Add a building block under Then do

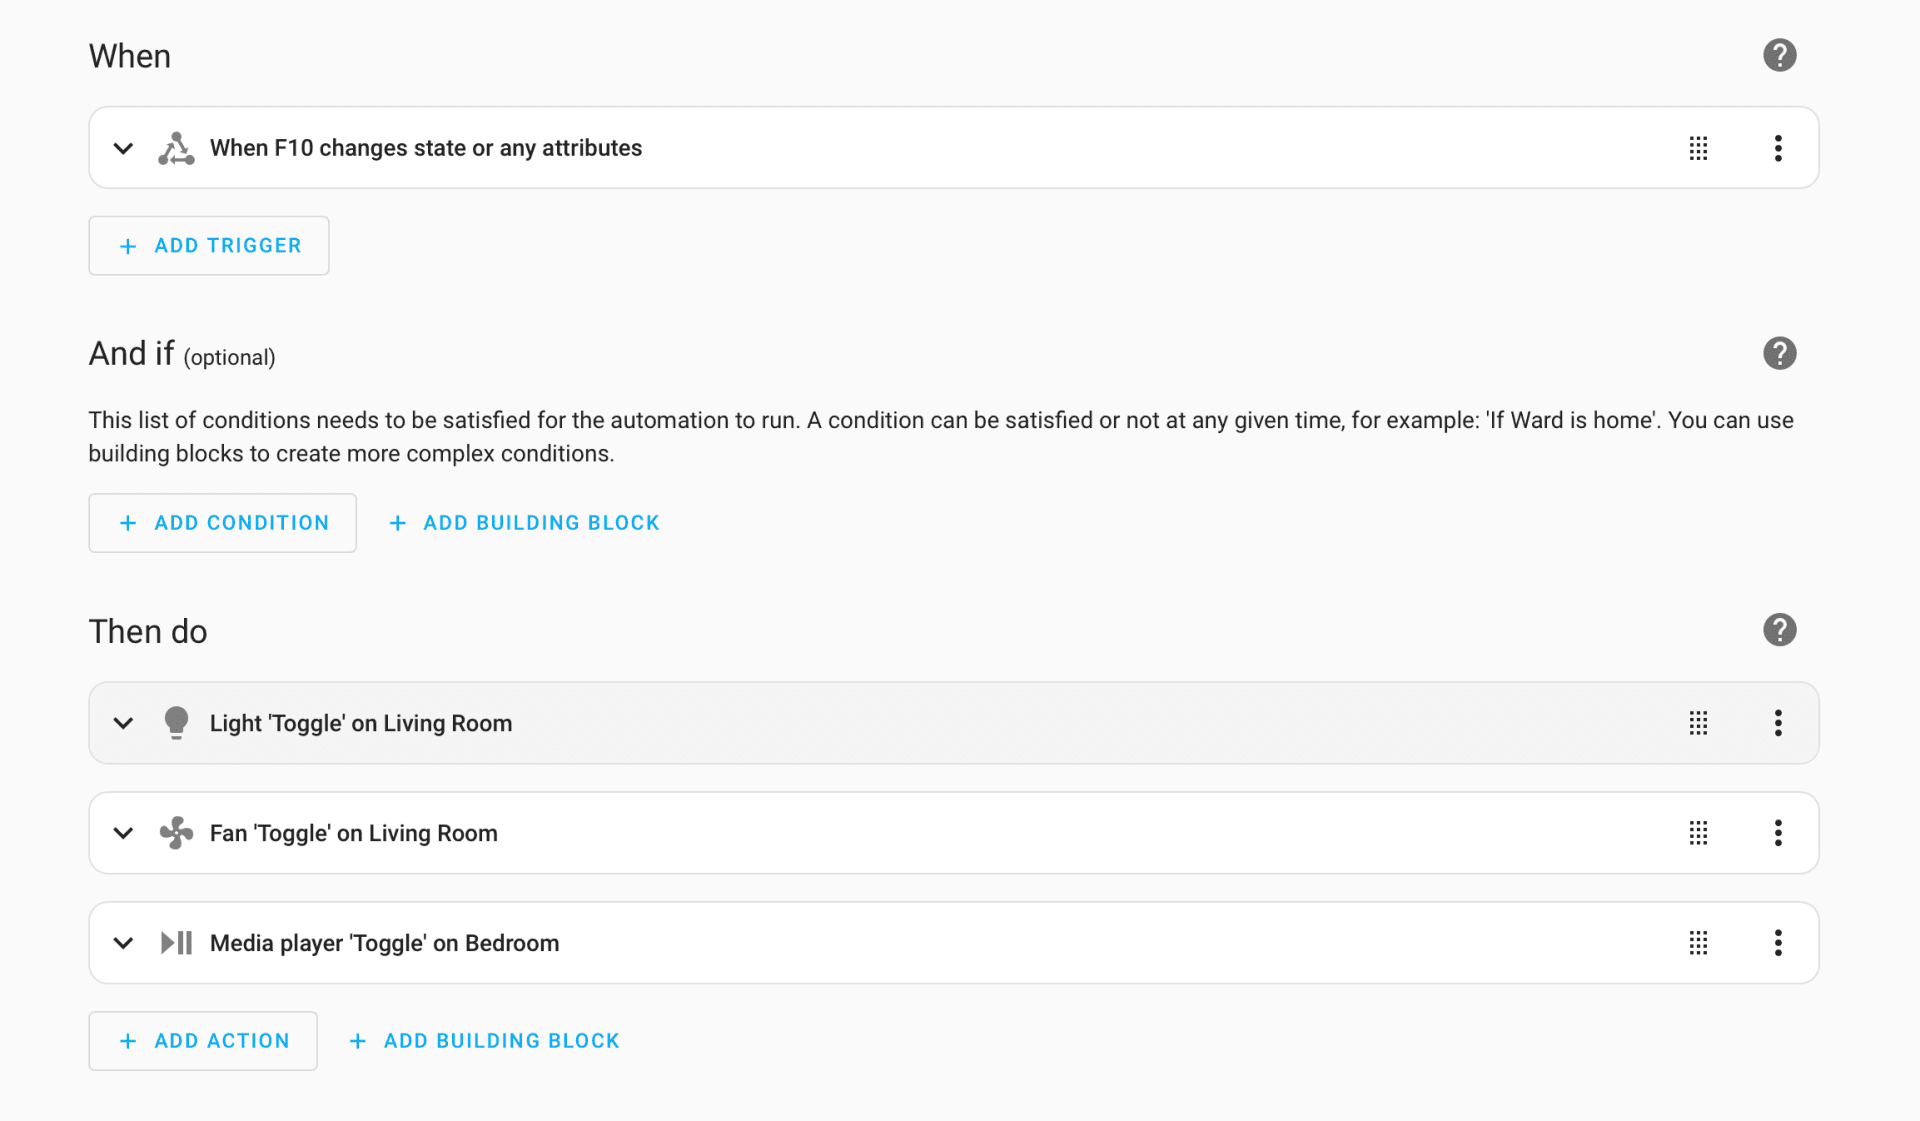tap(484, 1041)
